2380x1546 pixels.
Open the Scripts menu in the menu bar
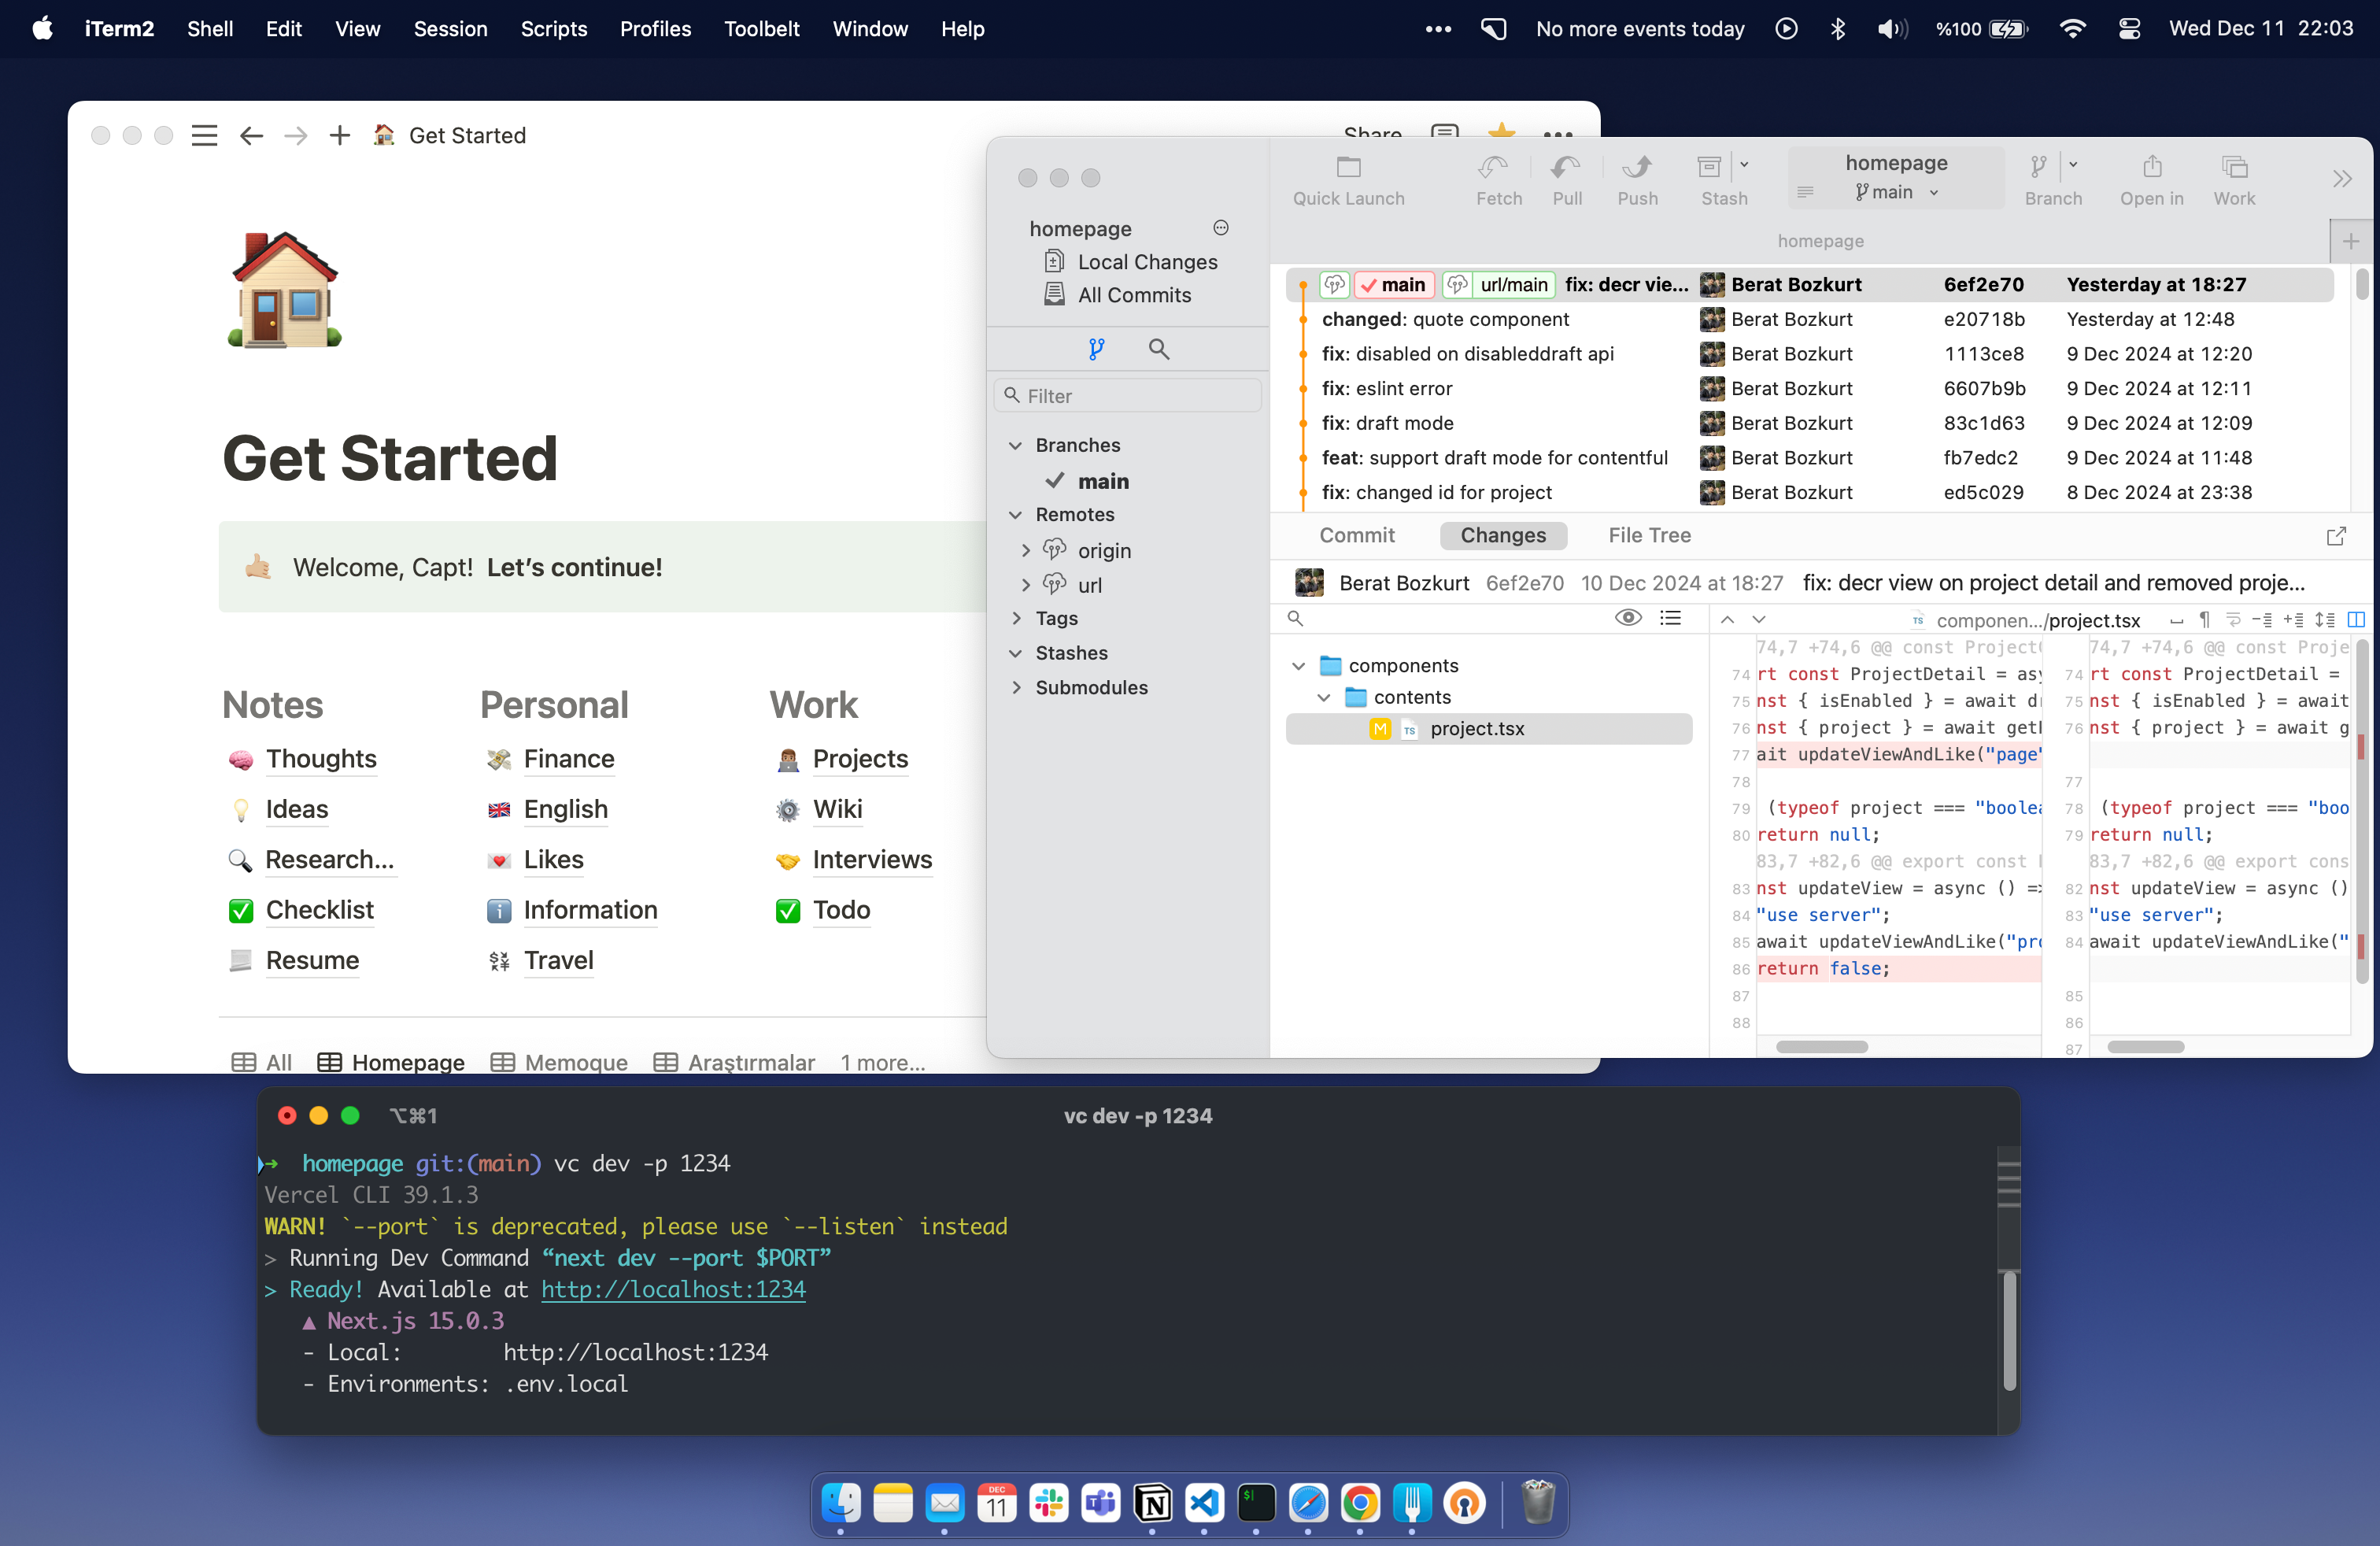pos(553,29)
